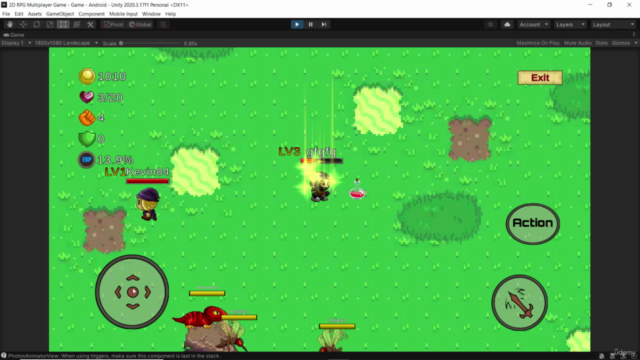Click the "1010" gold count
Screen dimensions: 640x360
(x=111, y=76)
